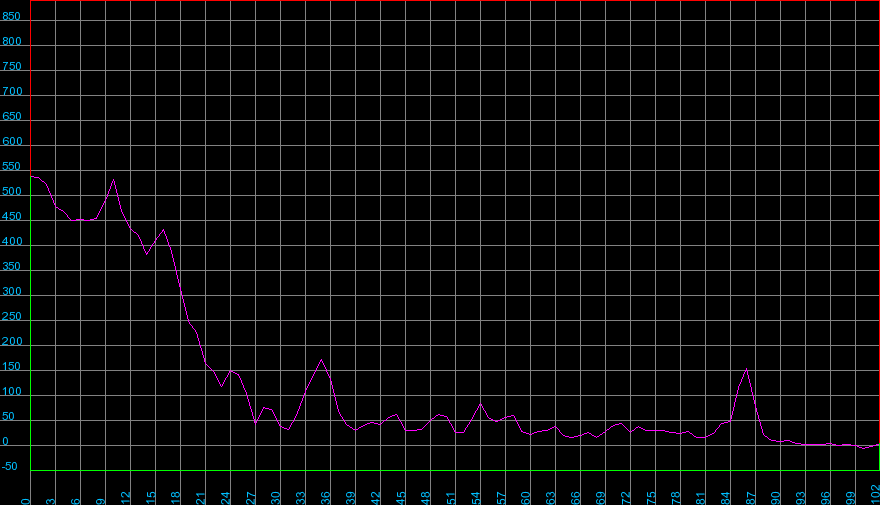Click the 66 label on the horizontal axis
This screenshot has height=505, width=880.
(x=575, y=498)
